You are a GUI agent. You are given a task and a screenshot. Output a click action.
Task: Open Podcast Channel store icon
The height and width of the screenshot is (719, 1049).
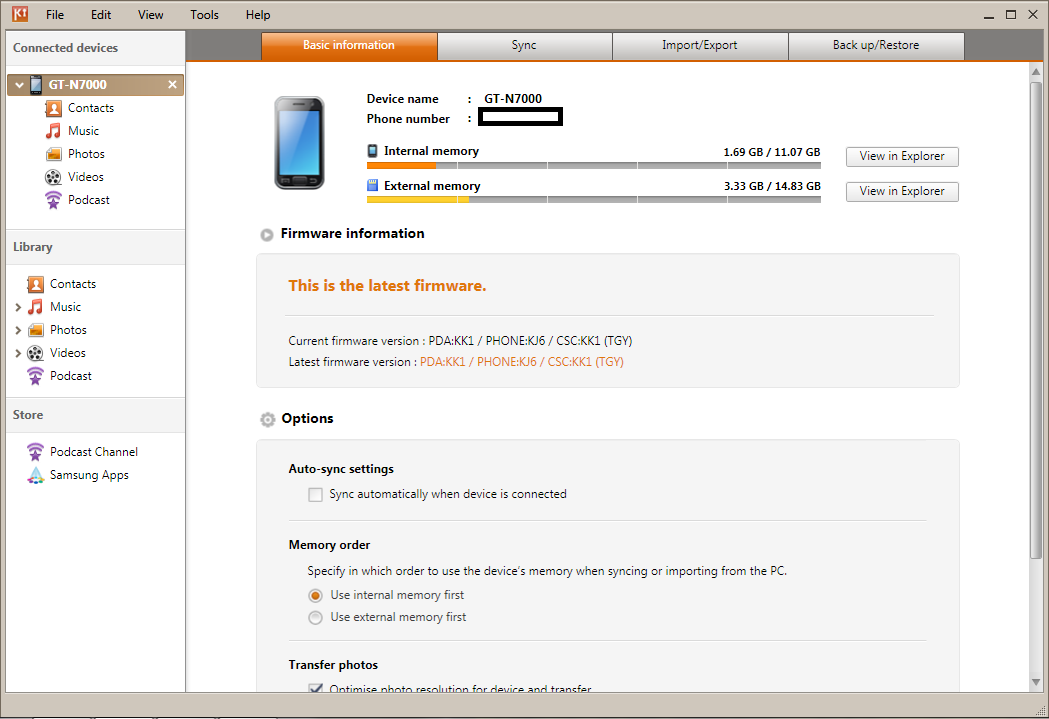(35, 452)
